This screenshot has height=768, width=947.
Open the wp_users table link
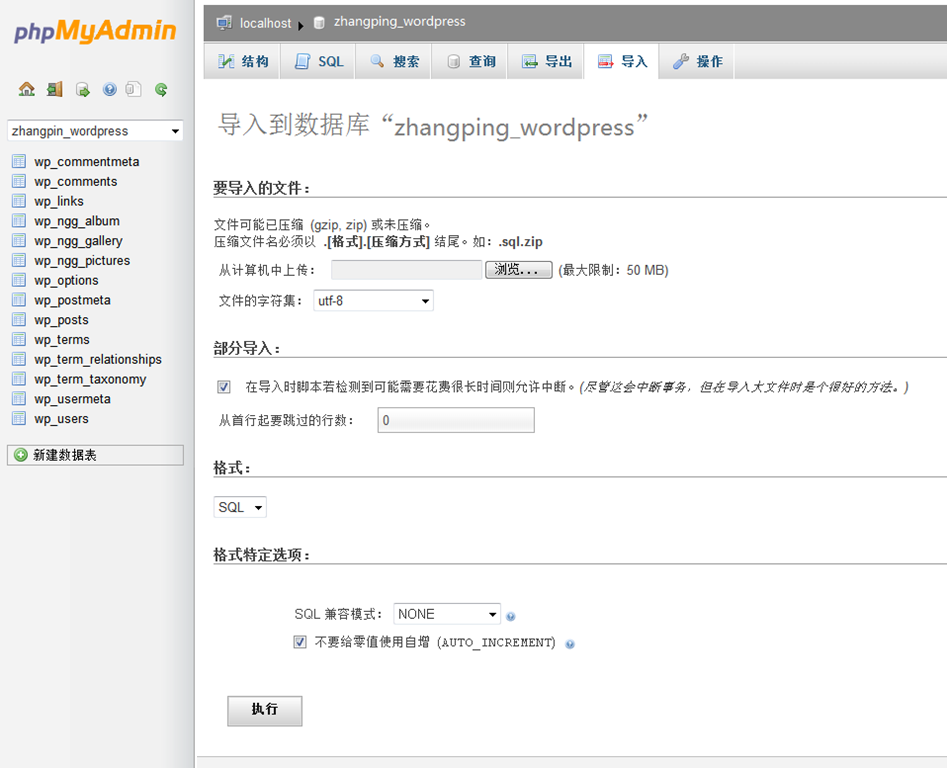(62, 419)
